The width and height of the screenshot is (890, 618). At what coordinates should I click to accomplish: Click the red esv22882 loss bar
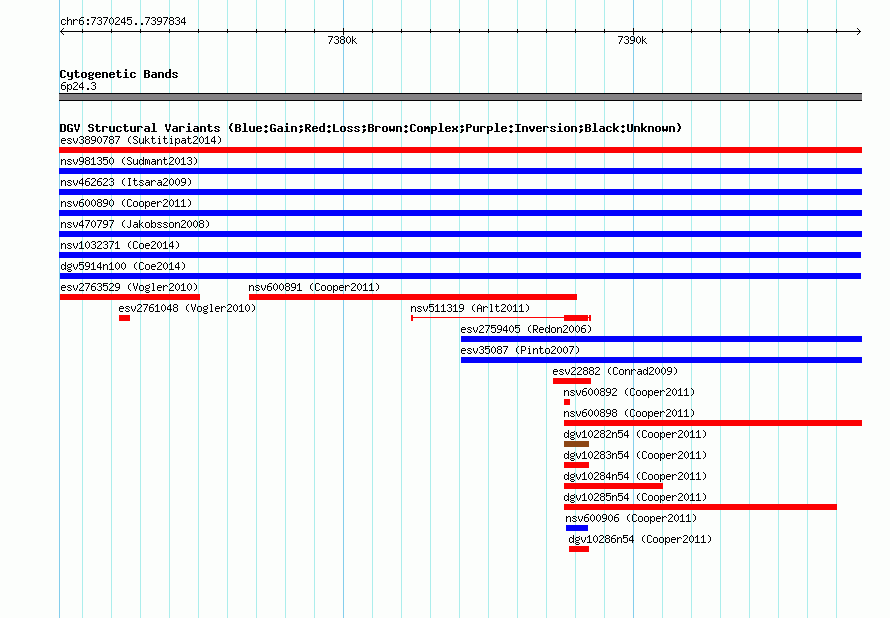pos(572,381)
